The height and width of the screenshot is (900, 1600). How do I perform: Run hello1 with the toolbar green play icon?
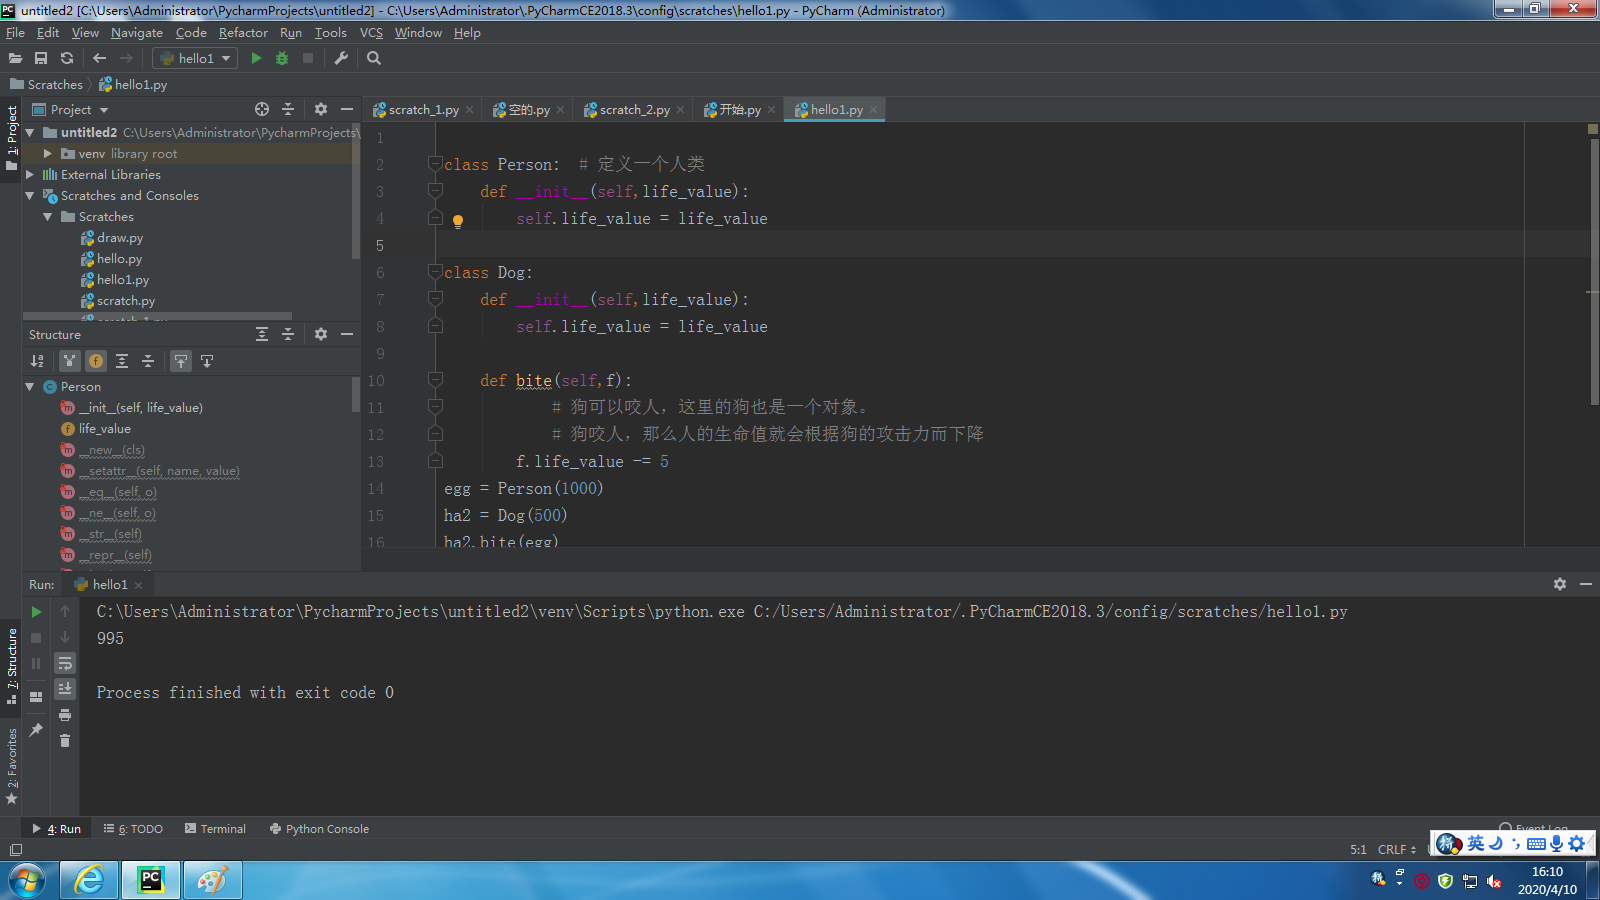(256, 58)
